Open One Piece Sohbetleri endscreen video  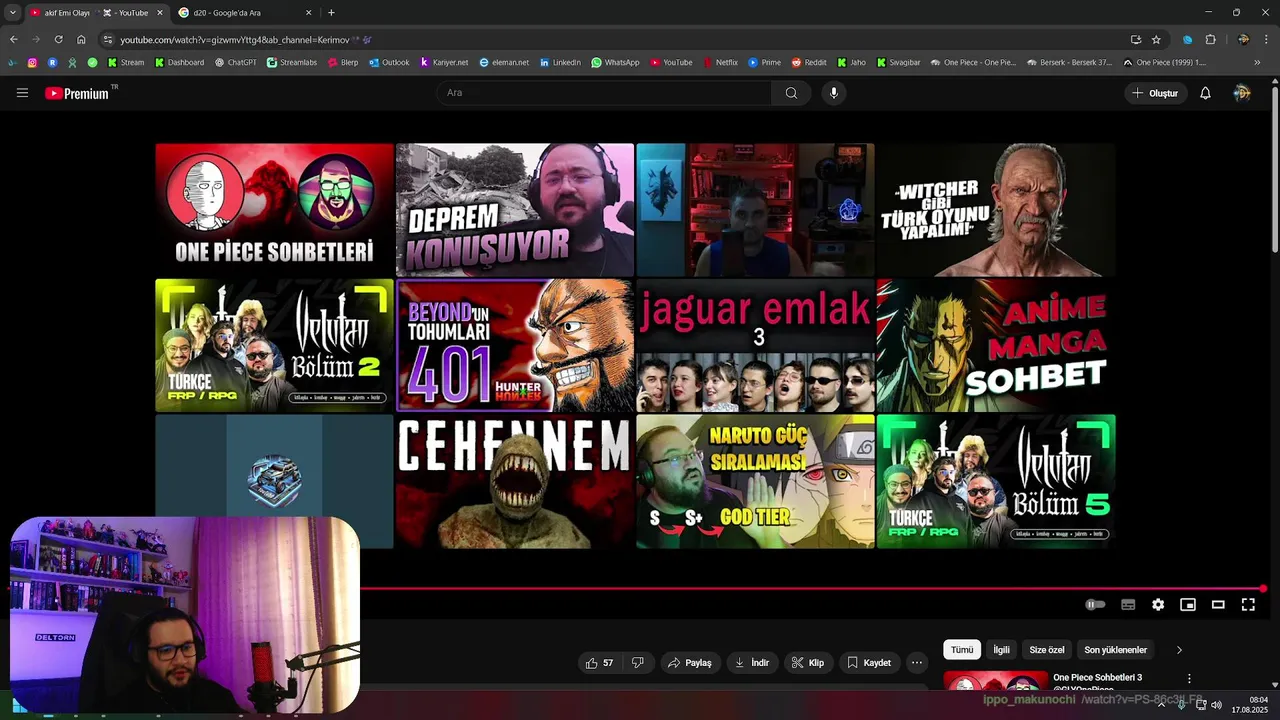click(275, 209)
